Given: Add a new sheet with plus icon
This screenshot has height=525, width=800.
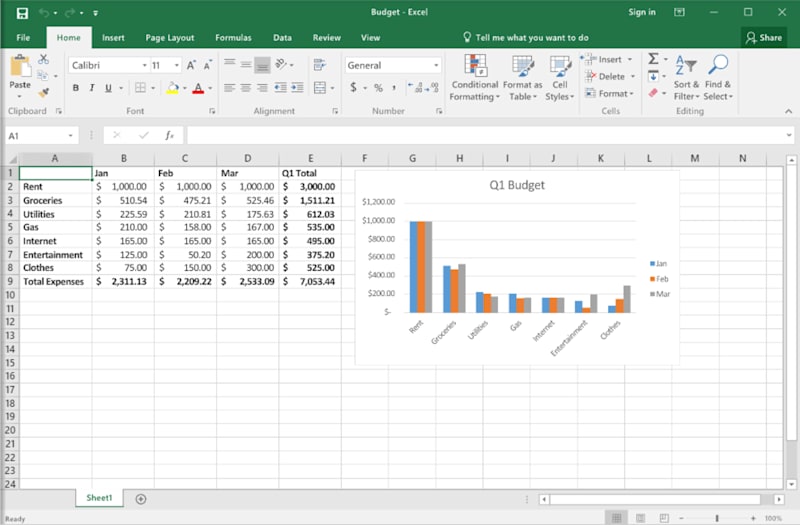Looking at the screenshot, I should (141, 499).
